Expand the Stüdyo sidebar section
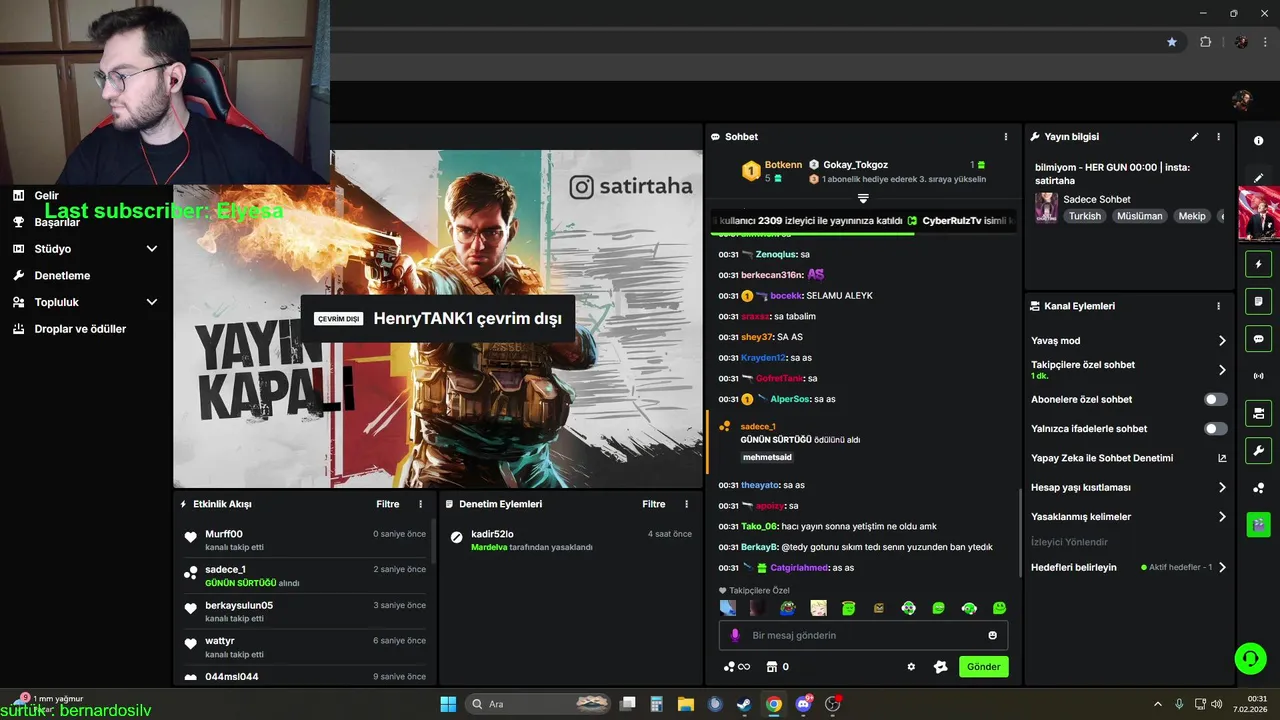The width and height of the screenshot is (1280, 720). point(152,249)
